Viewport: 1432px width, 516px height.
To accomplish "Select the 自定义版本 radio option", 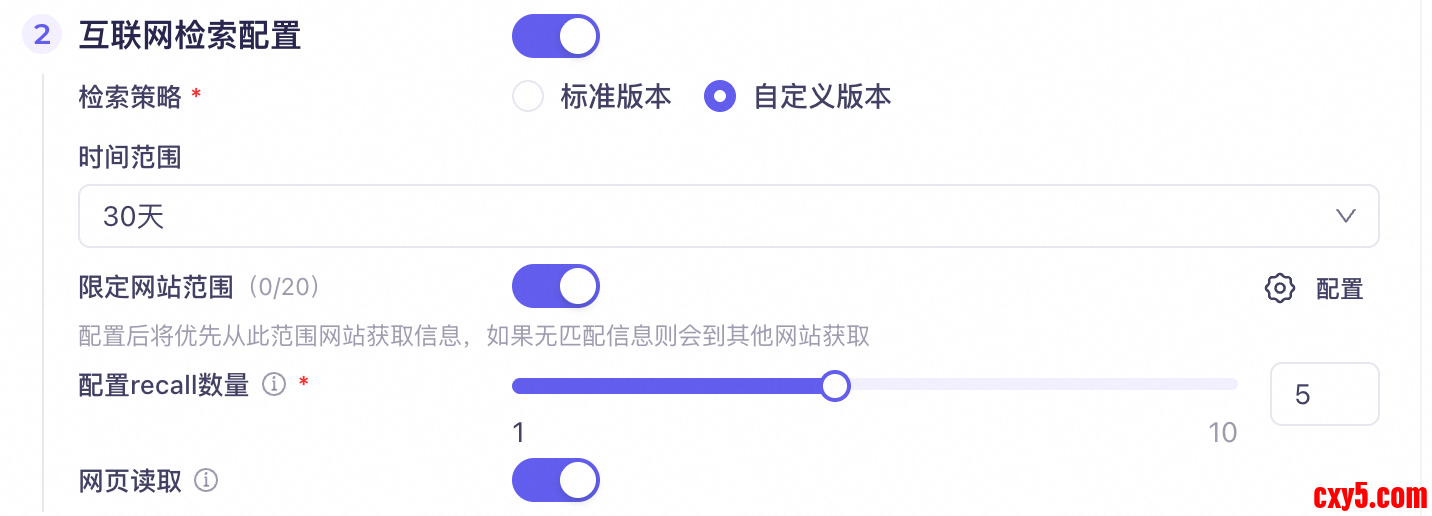I will pos(720,97).
